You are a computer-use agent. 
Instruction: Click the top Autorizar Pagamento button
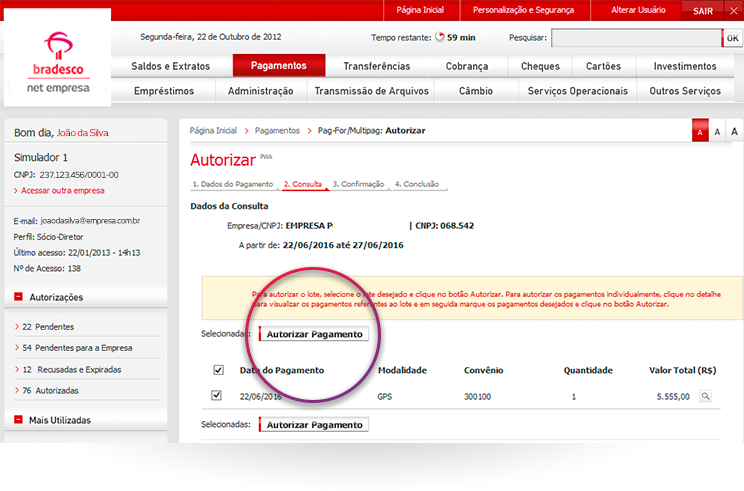tap(314, 334)
